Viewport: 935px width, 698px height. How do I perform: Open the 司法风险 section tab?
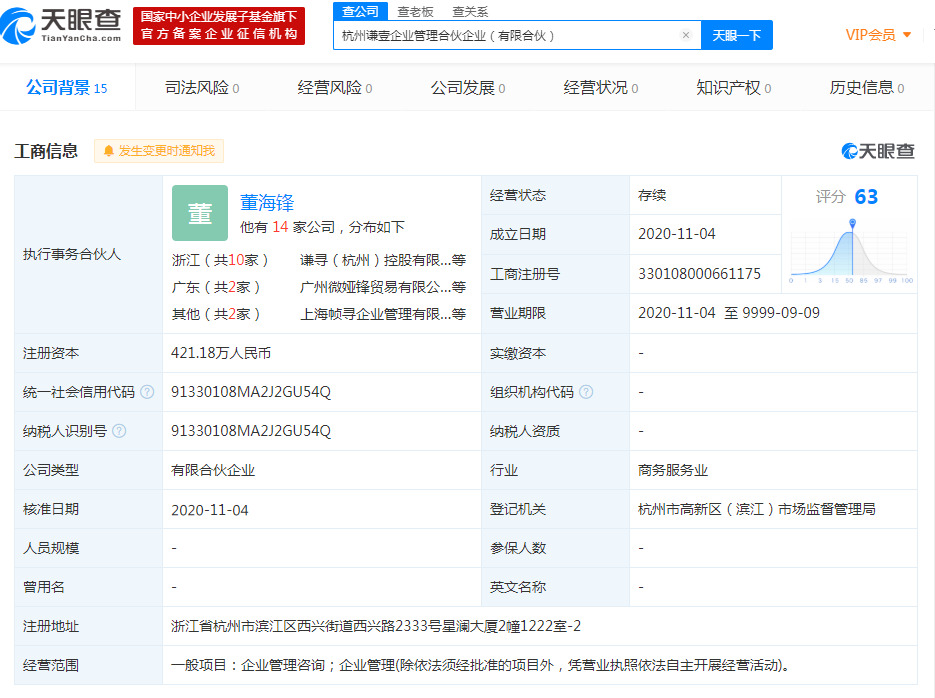(x=202, y=88)
